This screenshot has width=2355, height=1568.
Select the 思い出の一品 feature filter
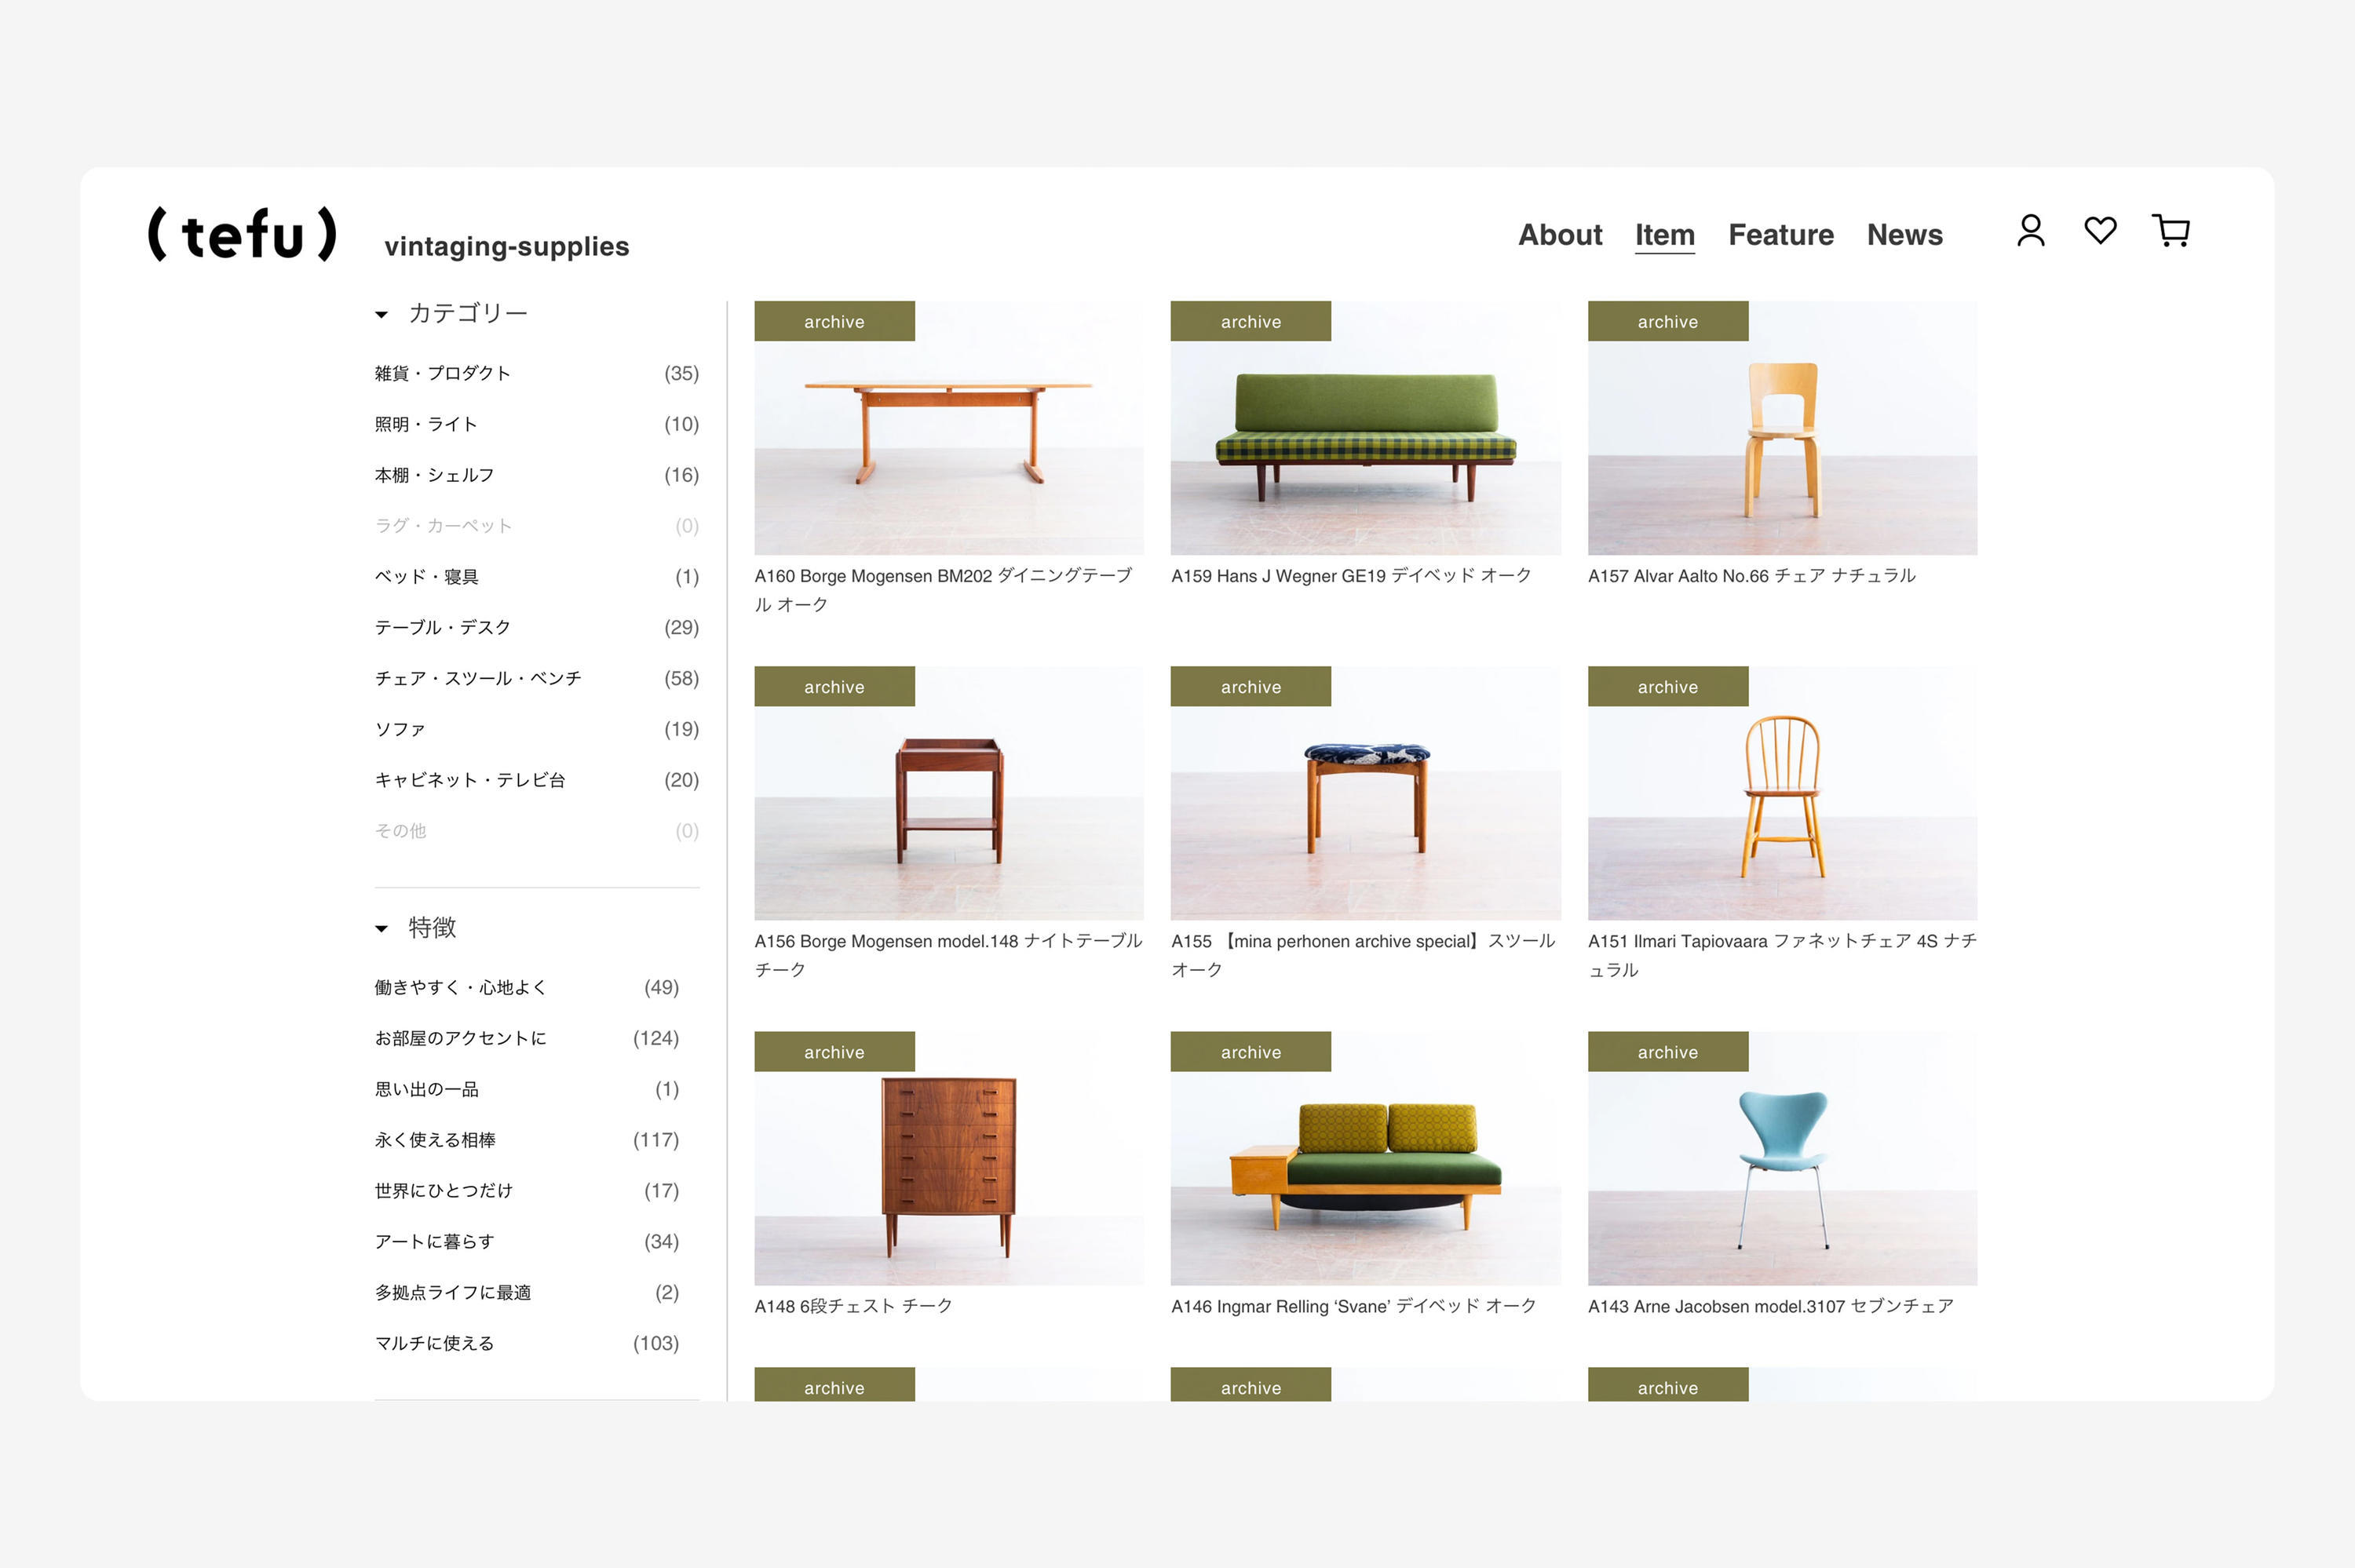(527, 1089)
